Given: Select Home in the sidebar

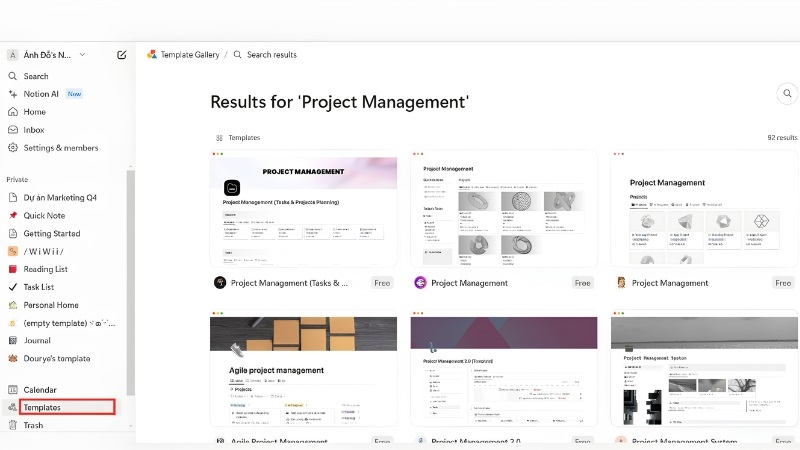Looking at the screenshot, I should (35, 112).
